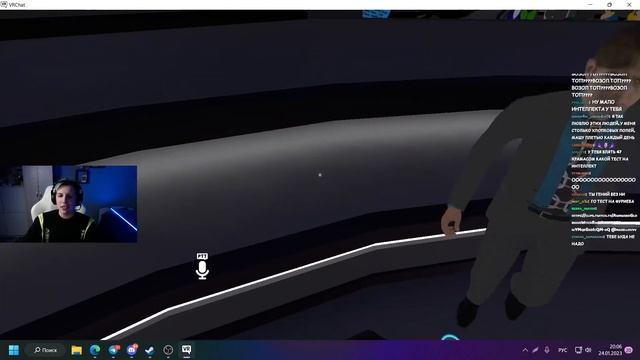Click chat message 'ТЕБЕ КУДА НЕ НАДО'
Screen dimensions: 640x360
tap(603, 240)
